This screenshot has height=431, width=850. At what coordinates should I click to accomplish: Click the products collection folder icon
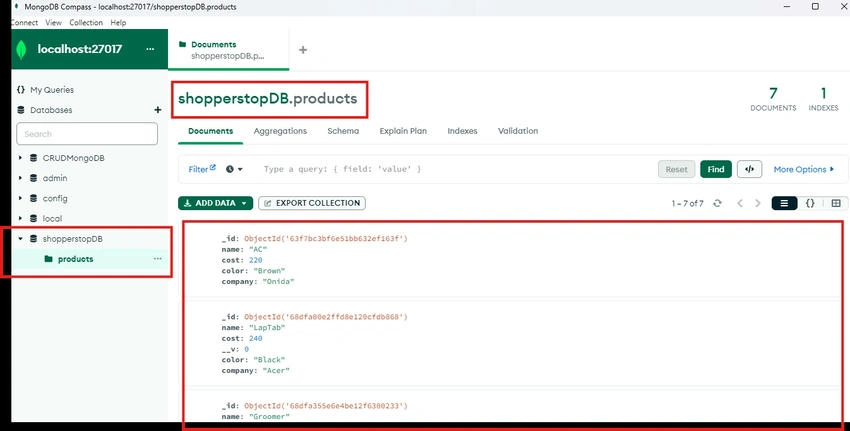pos(48,259)
